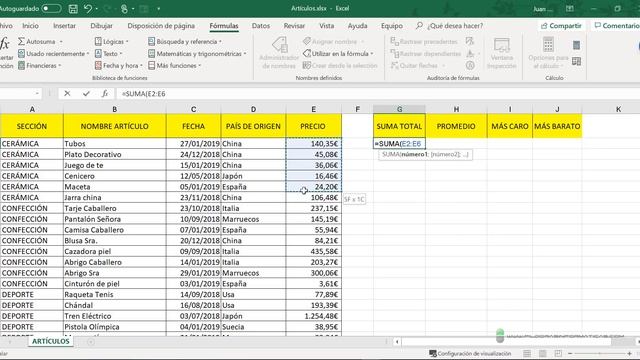Open the Ayuda tab
The width and height of the screenshot is (640, 360).
coord(358,26)
